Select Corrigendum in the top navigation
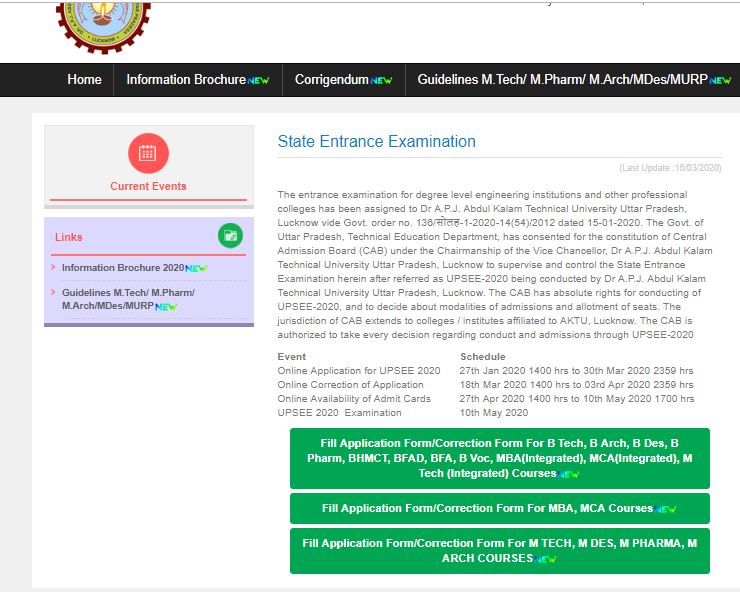The image size is (740, 592). pyautogui.click(x=332, y=80)
